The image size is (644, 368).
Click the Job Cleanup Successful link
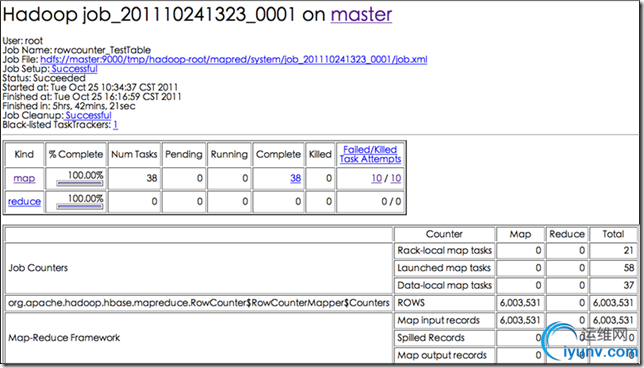[88, 115]
